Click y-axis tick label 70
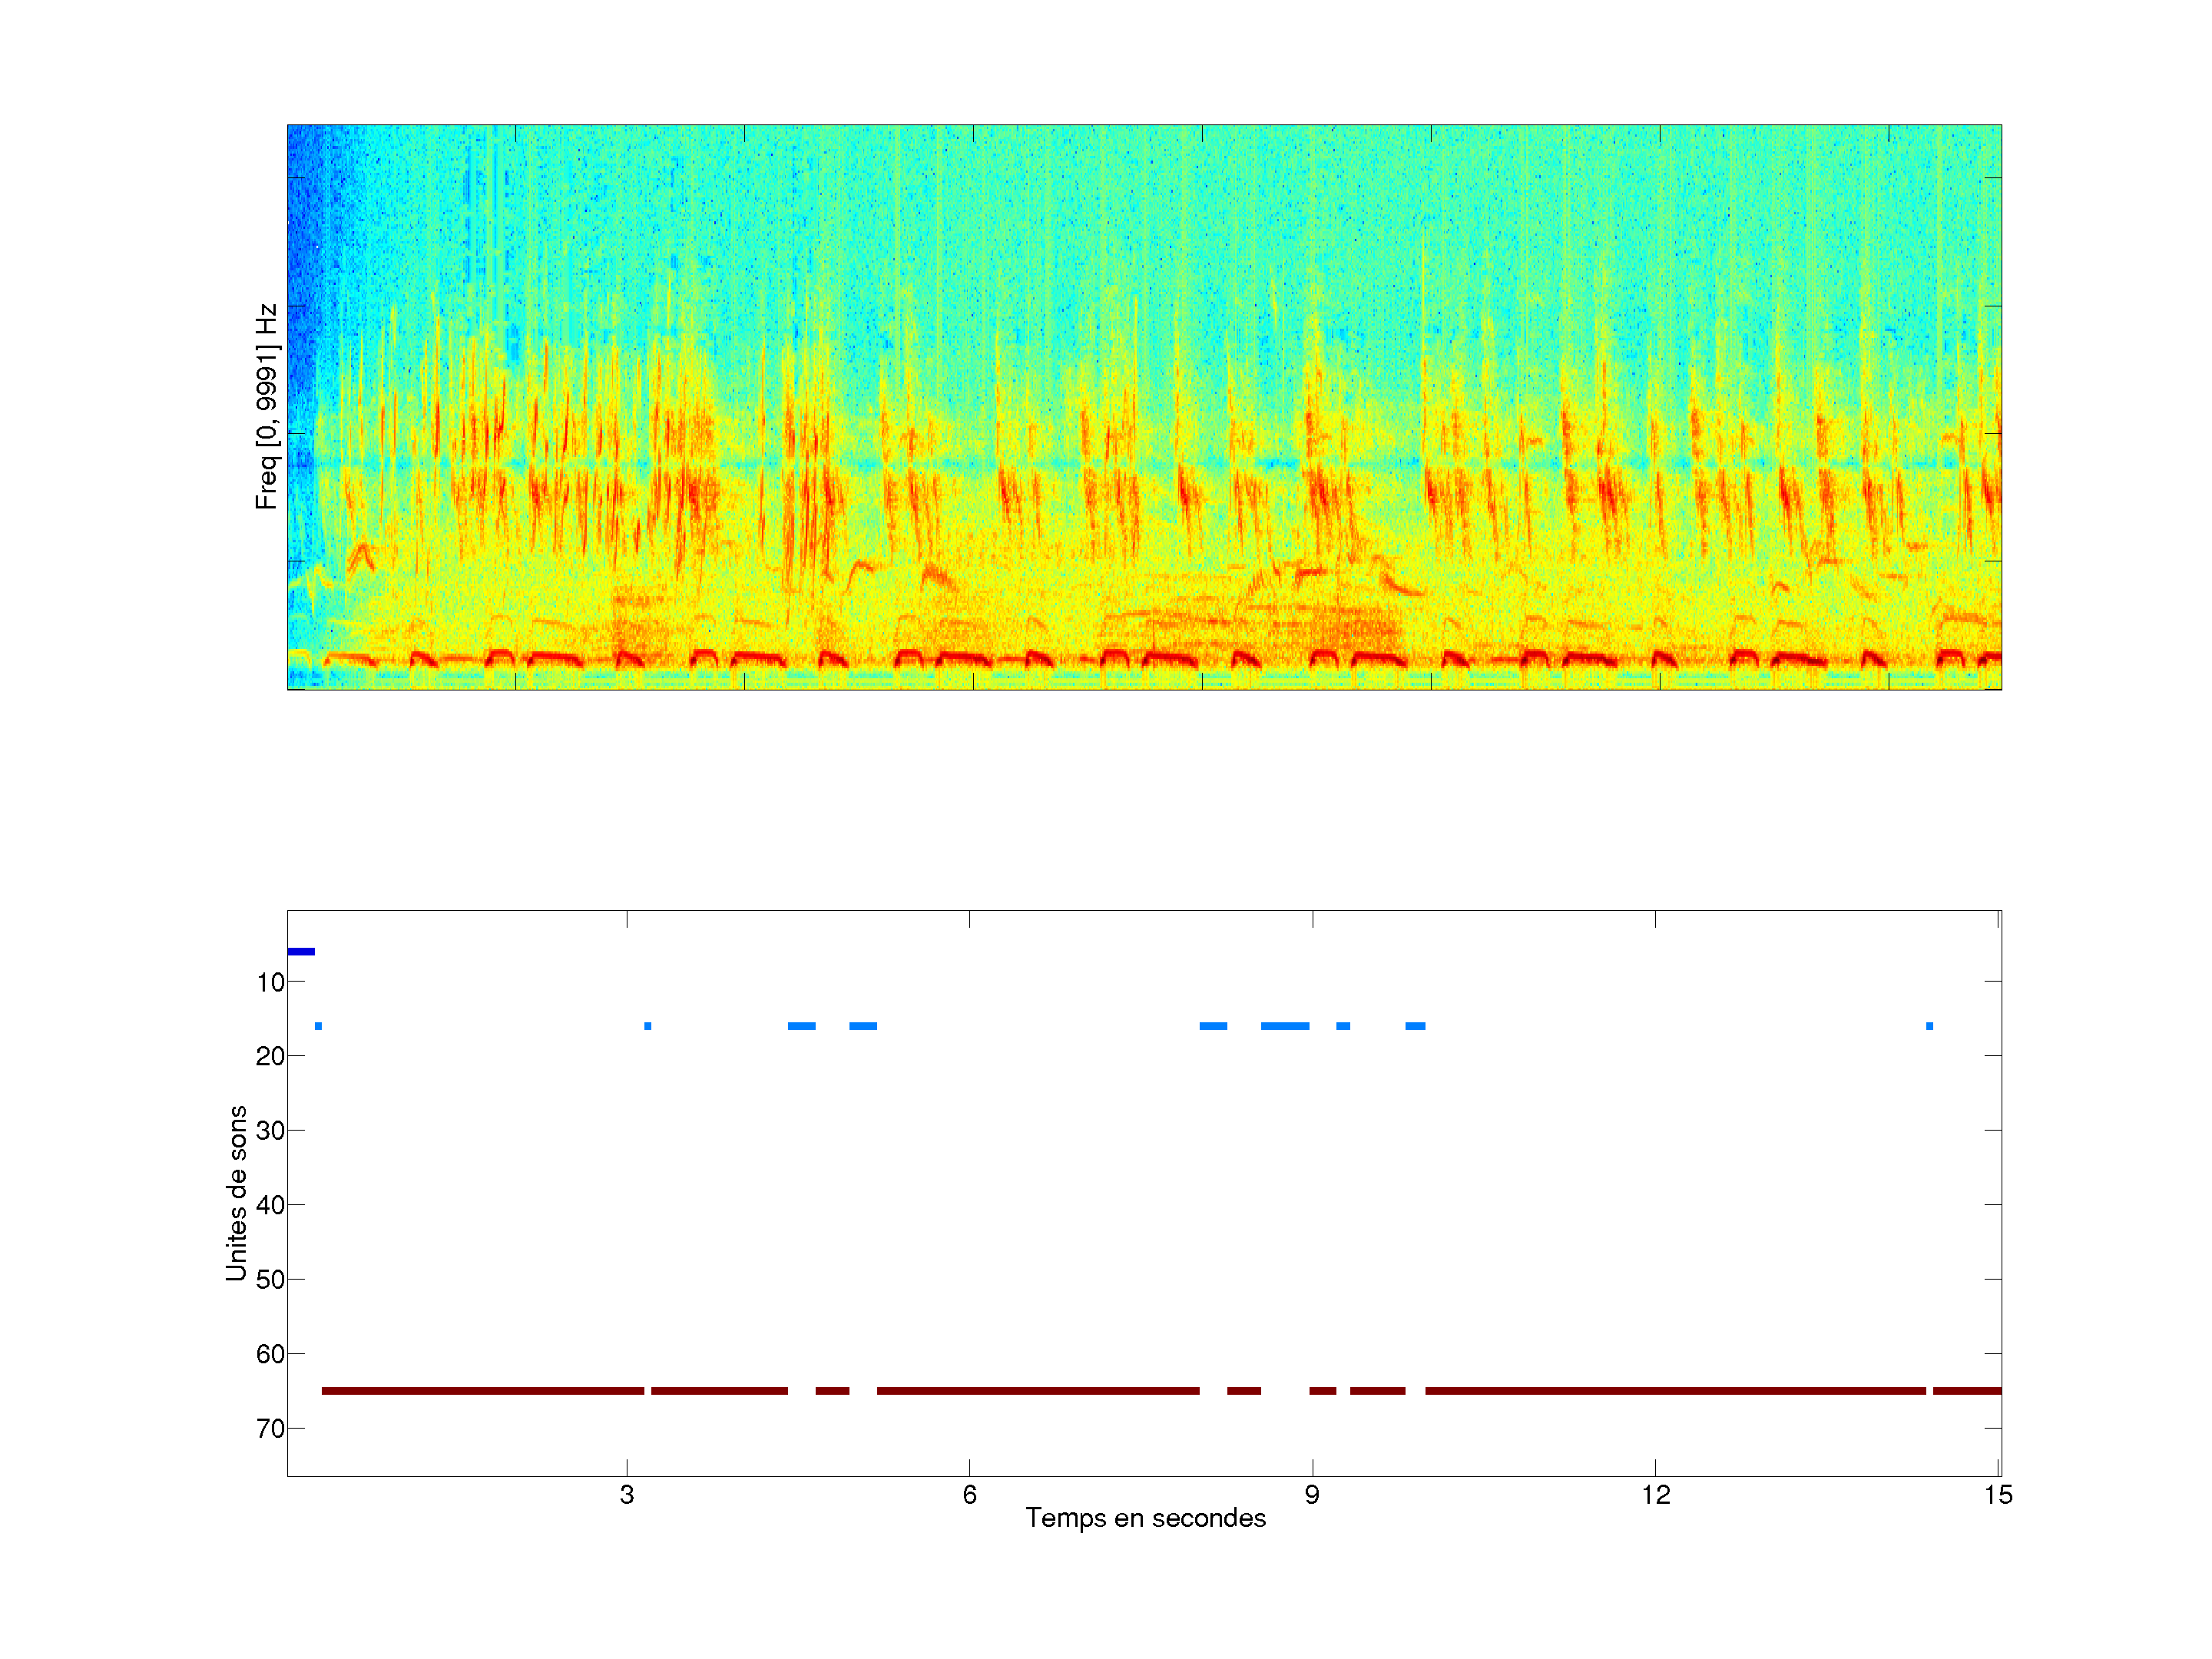Viewport: 2212px width, 1659px height. click(x=270, y=1428)
